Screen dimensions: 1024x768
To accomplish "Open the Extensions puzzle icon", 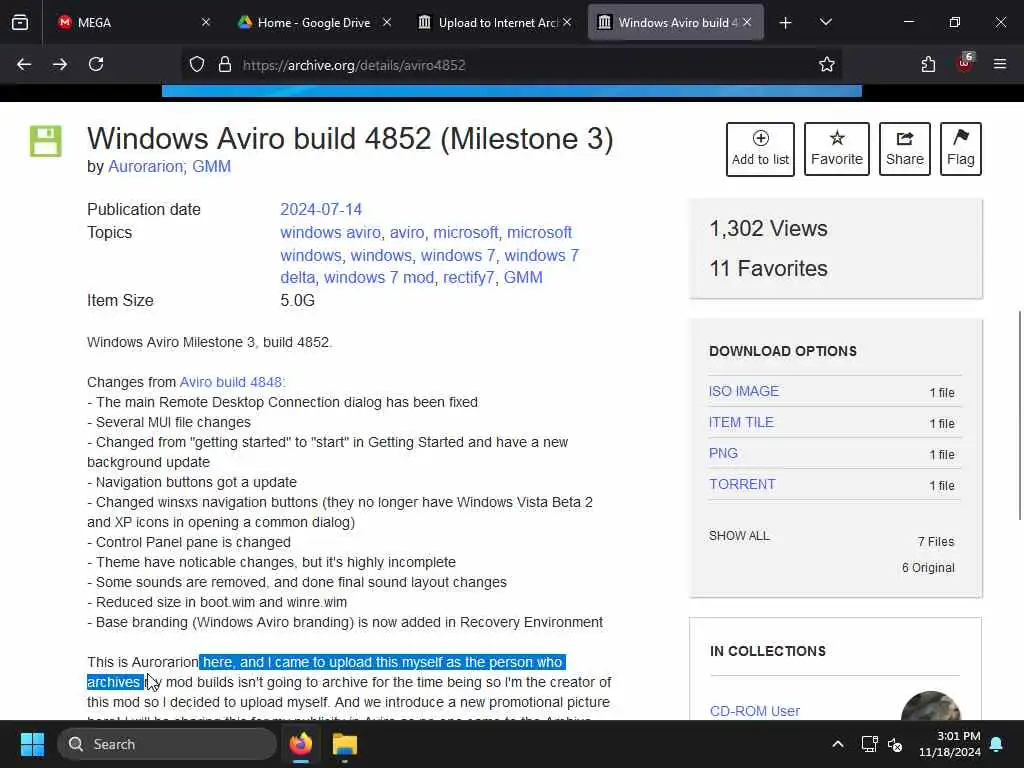I will tap(928, 64).
